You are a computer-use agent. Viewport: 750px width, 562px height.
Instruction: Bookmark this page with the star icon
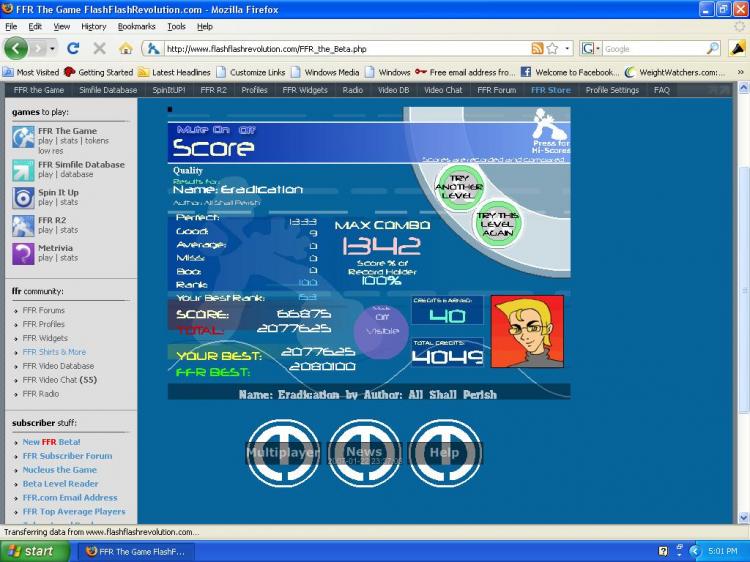click(x=552, y=48)
